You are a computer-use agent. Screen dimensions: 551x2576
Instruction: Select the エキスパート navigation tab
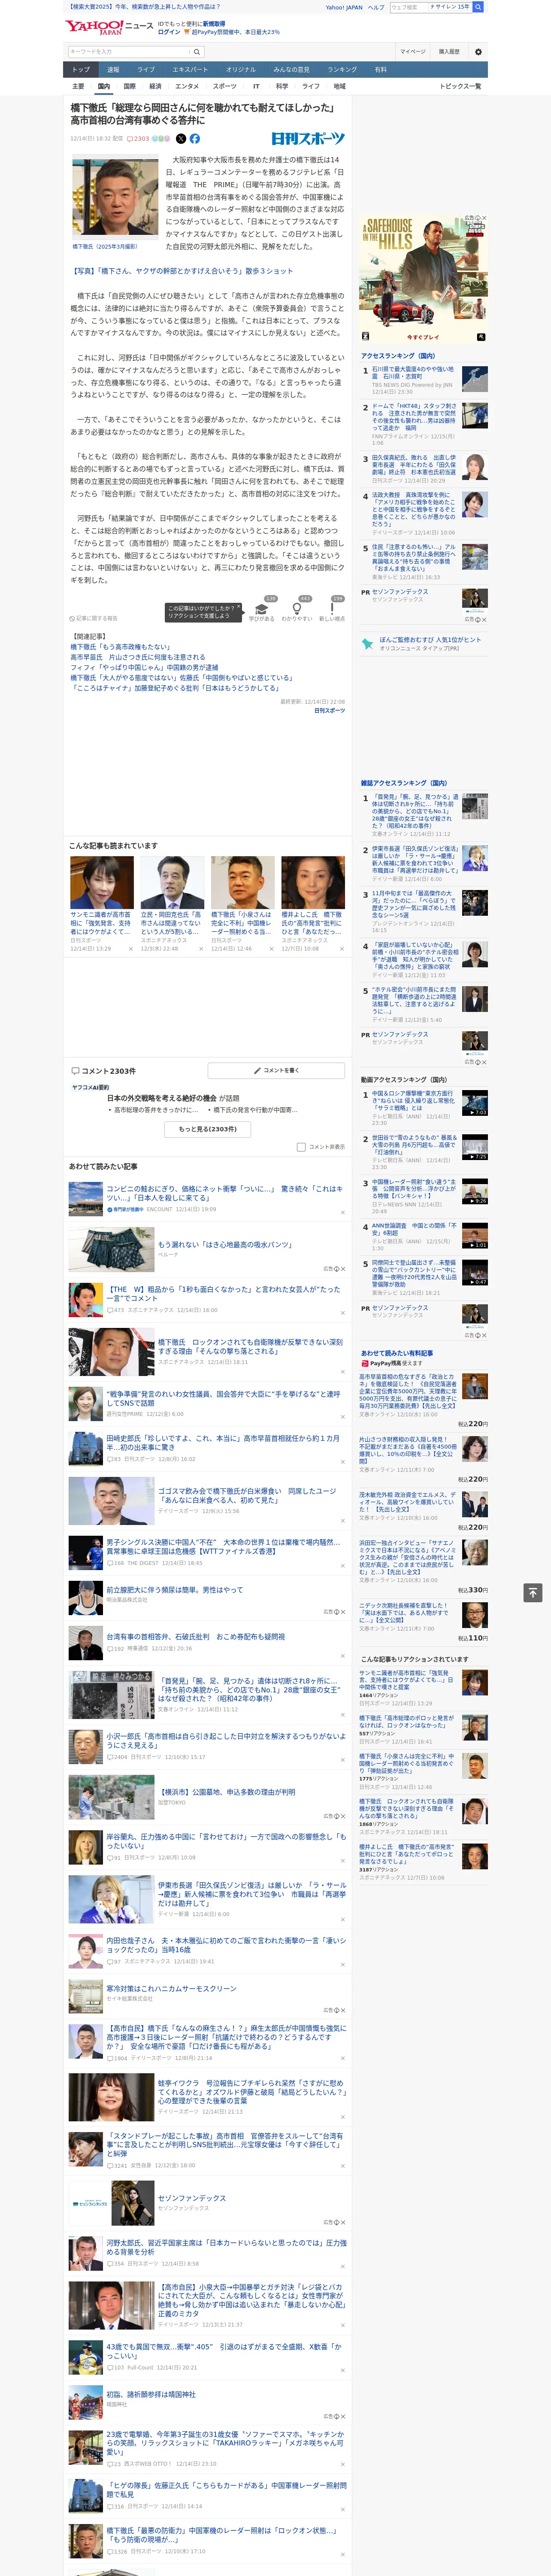190,70
